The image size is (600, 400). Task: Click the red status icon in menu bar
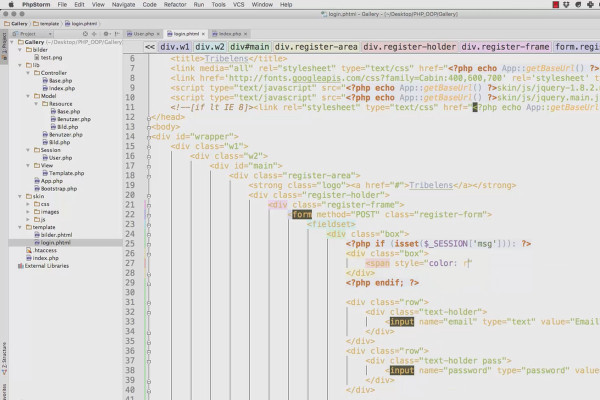click(556, 5)
